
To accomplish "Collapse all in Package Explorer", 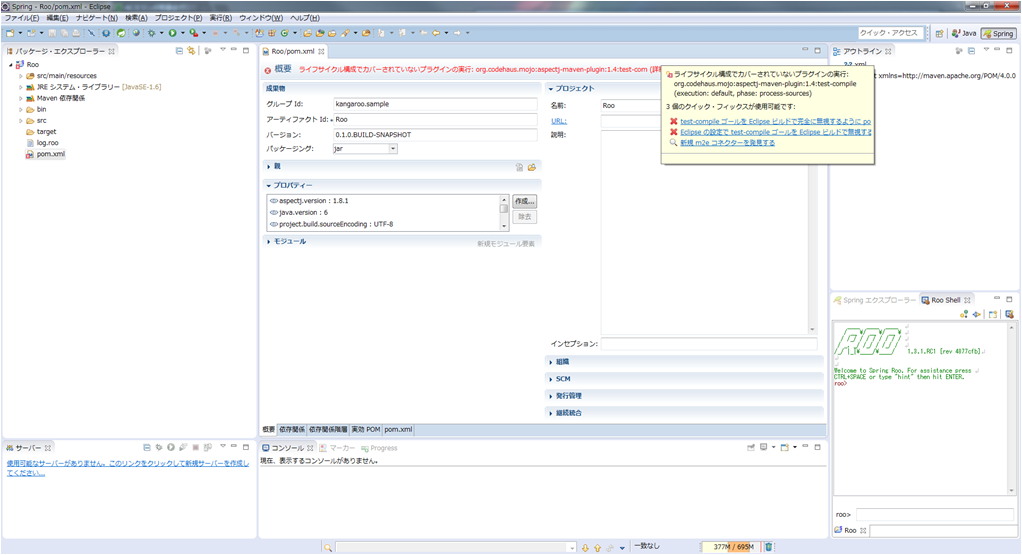I will 179,51.
